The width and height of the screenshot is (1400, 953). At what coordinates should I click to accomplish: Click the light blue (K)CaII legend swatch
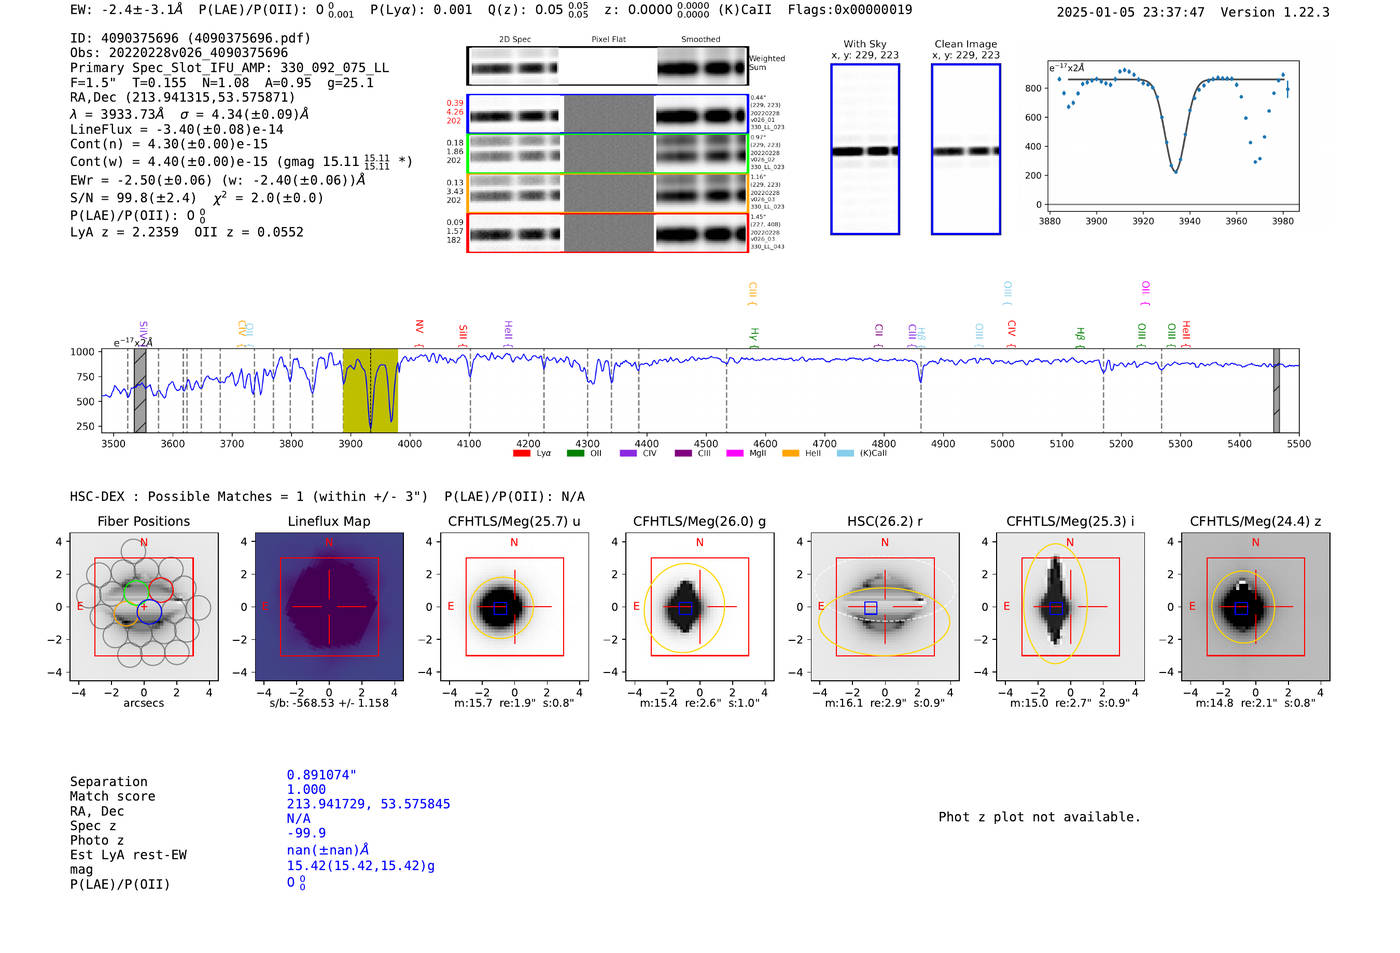point(845,453)
